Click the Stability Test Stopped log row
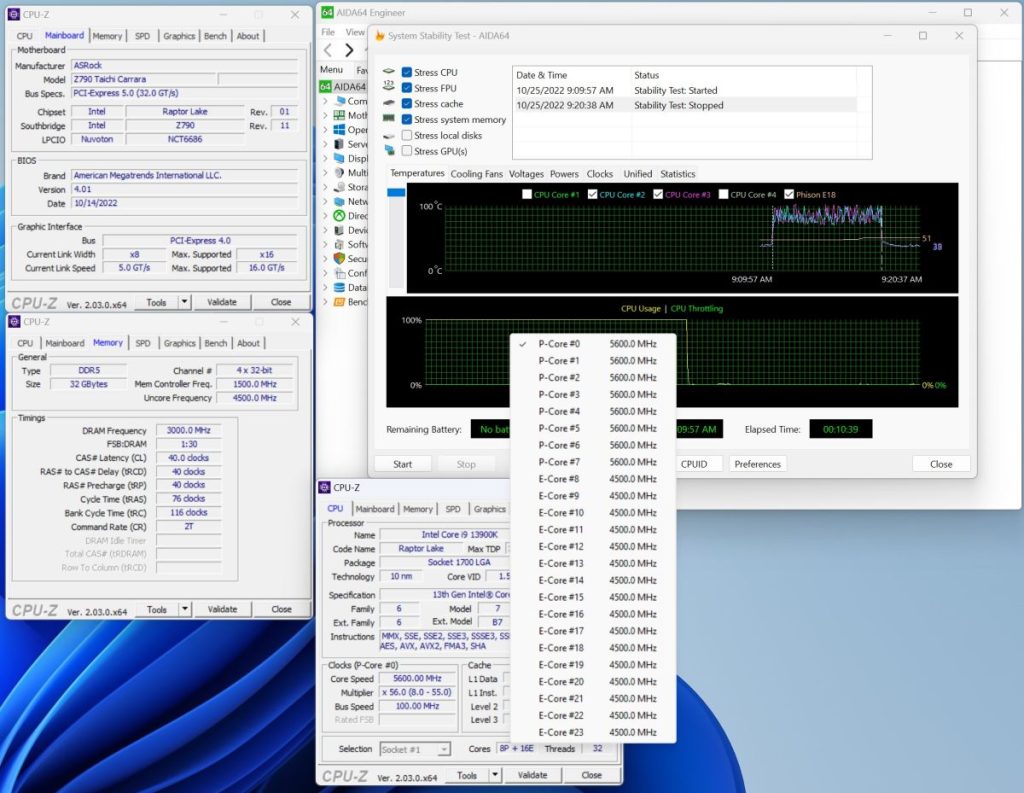 (684, 105)
